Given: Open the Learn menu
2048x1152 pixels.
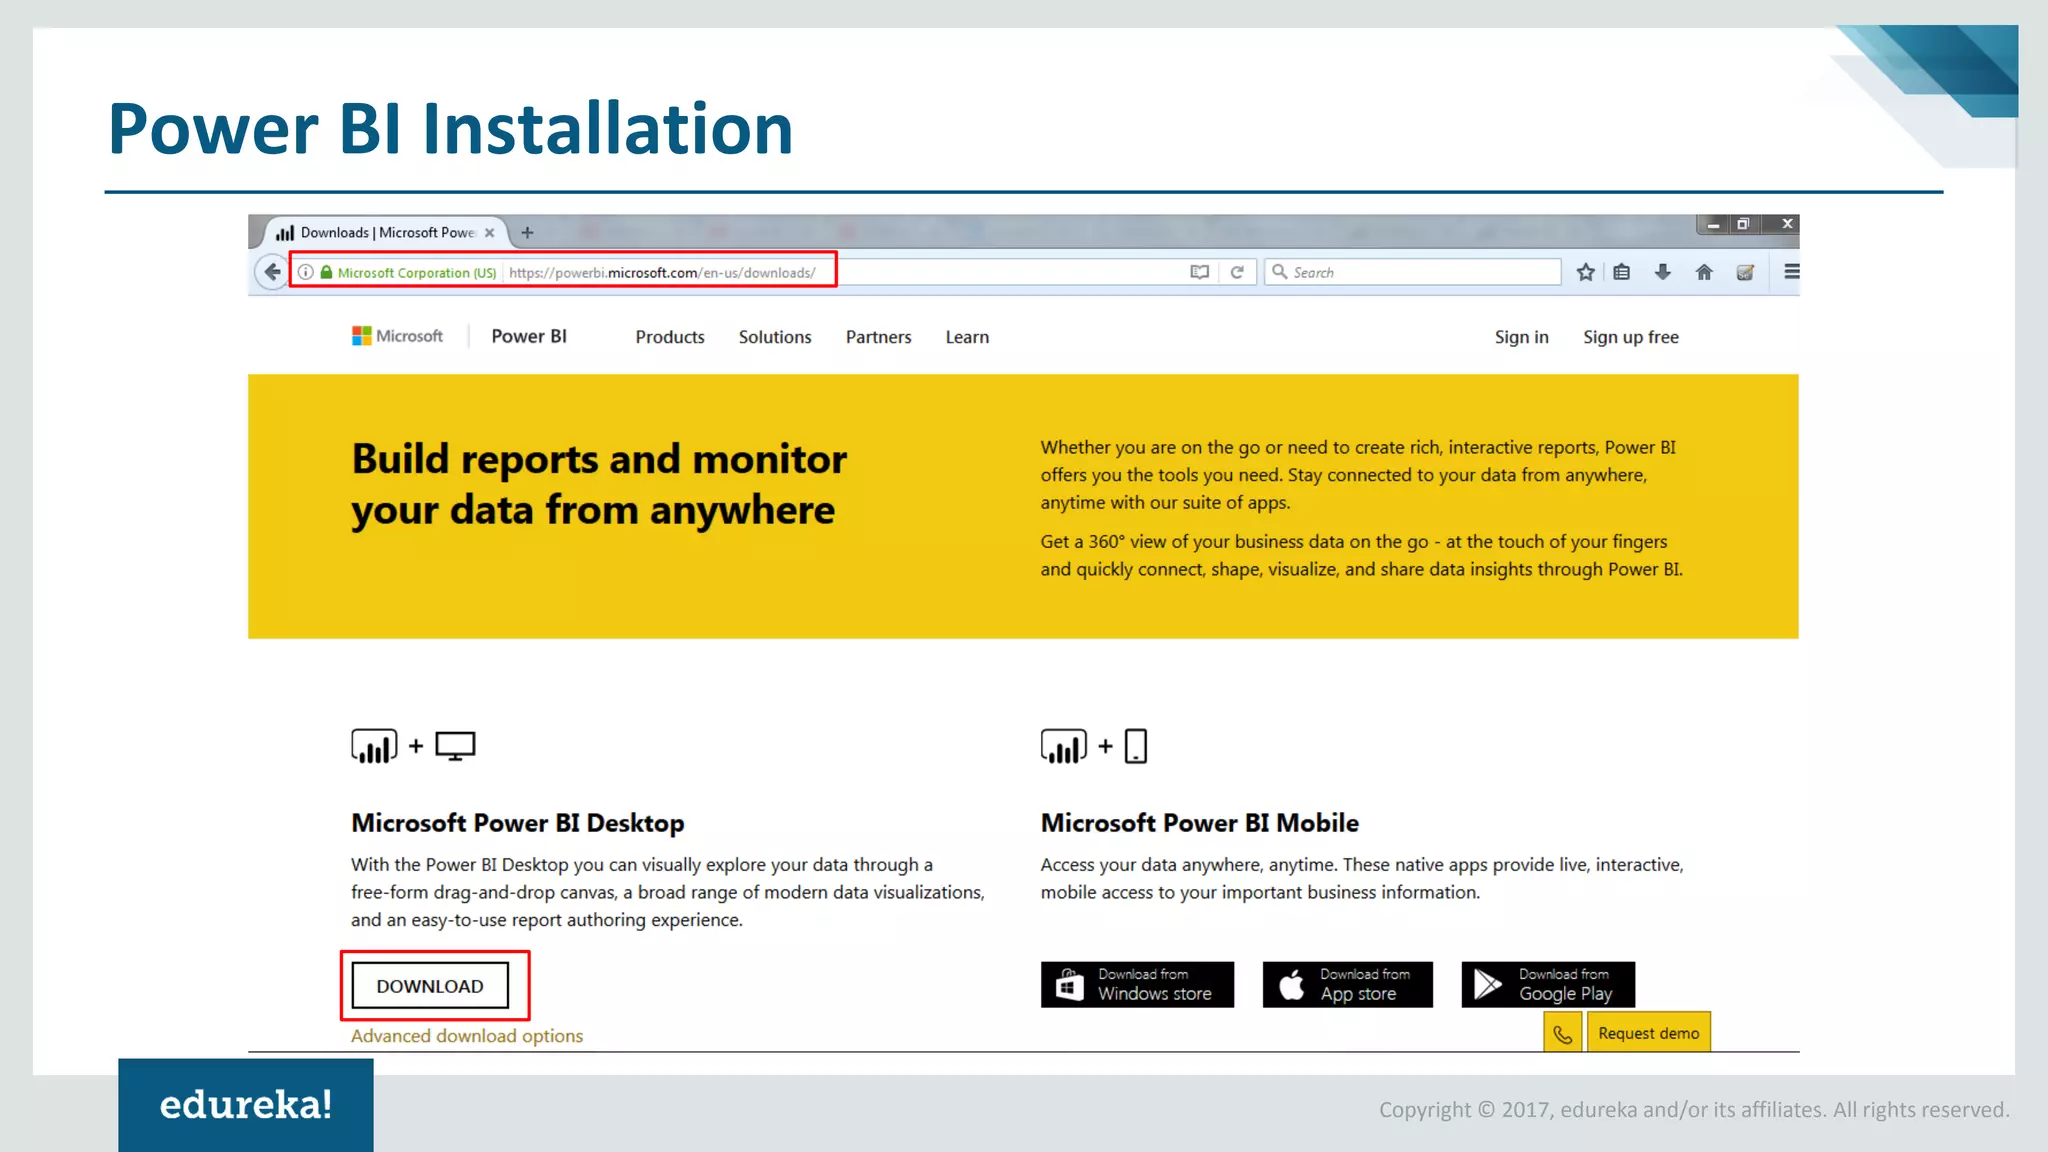Looking at the screenshot, I should 967,337.
